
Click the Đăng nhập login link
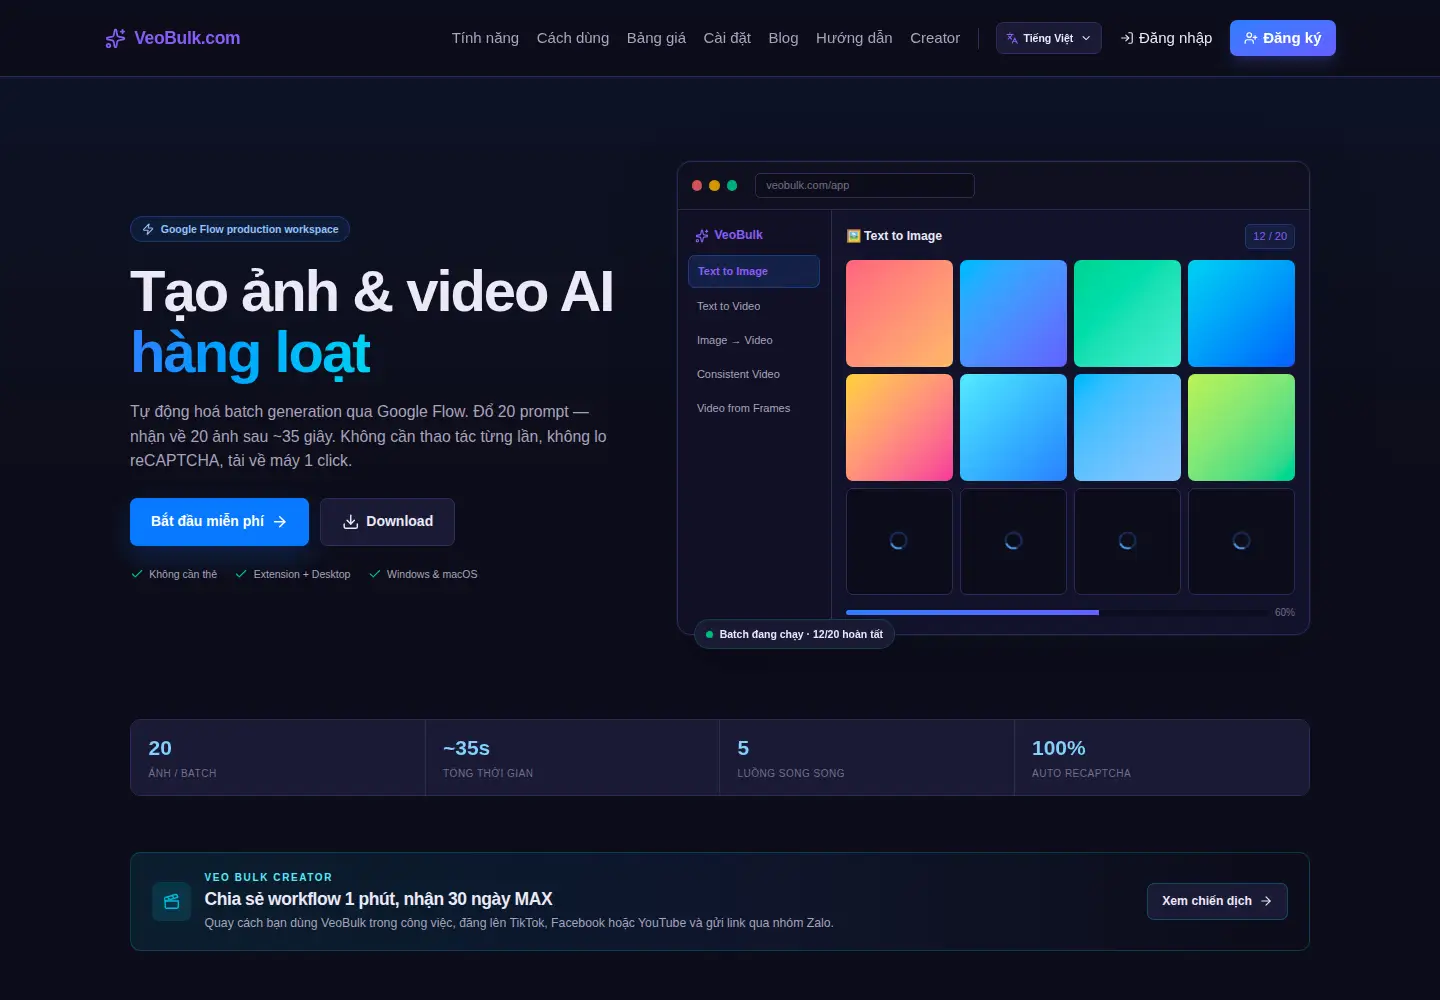point(1166,38)
